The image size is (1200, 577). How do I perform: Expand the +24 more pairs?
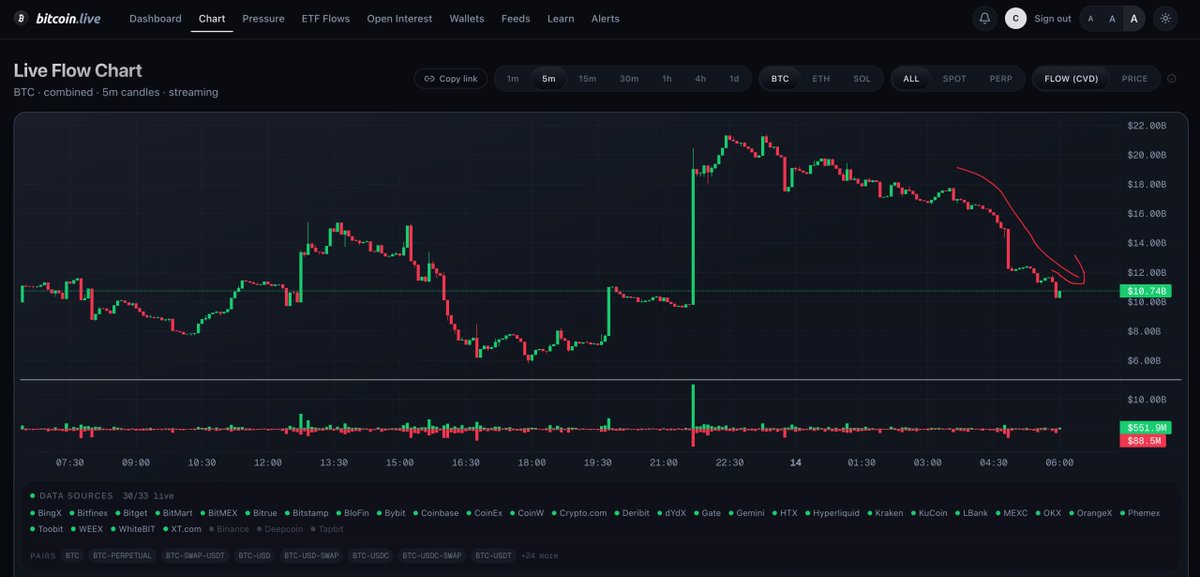point(541,555)
